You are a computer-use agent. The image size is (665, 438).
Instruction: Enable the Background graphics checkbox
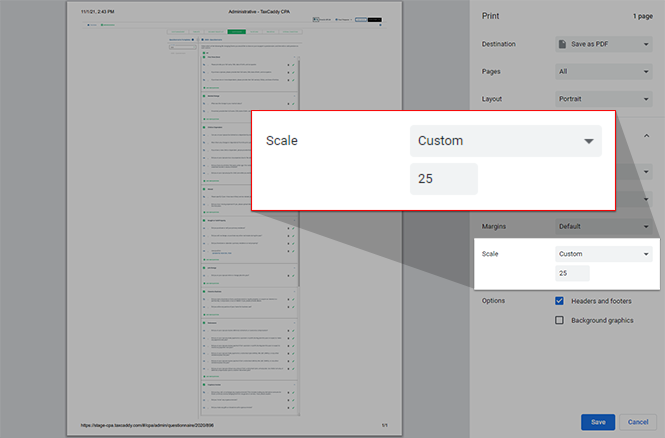[559, 320]
